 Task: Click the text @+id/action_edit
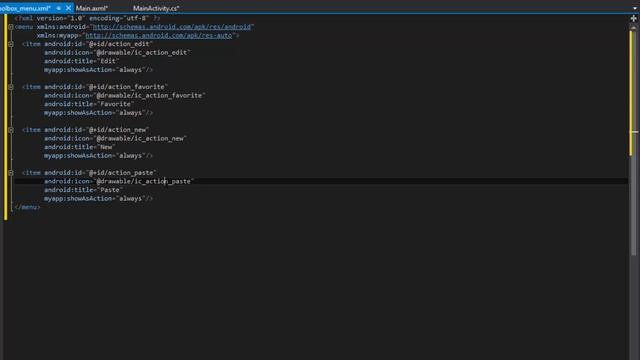pyautogui.click(x=120, y=44)
